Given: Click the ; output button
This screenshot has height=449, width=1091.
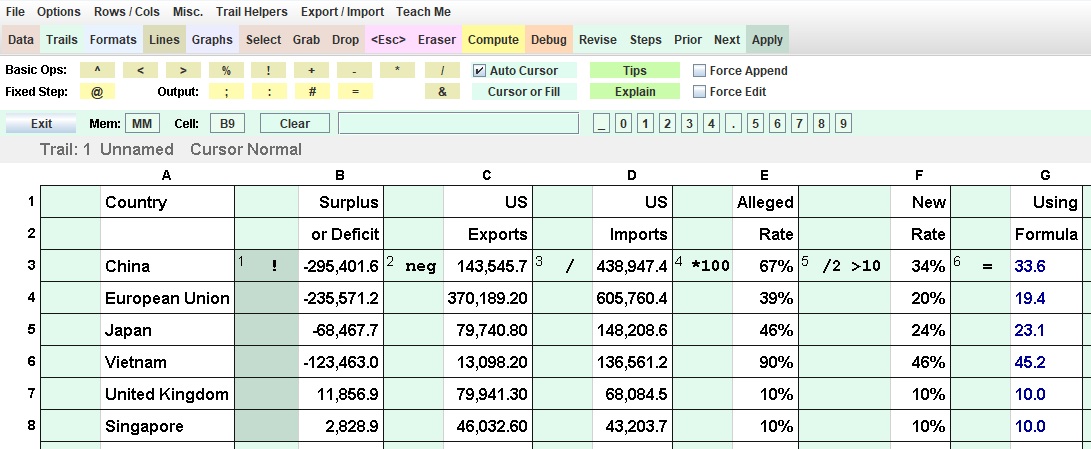Looking at the screenshot, I should tap(226, 91).
